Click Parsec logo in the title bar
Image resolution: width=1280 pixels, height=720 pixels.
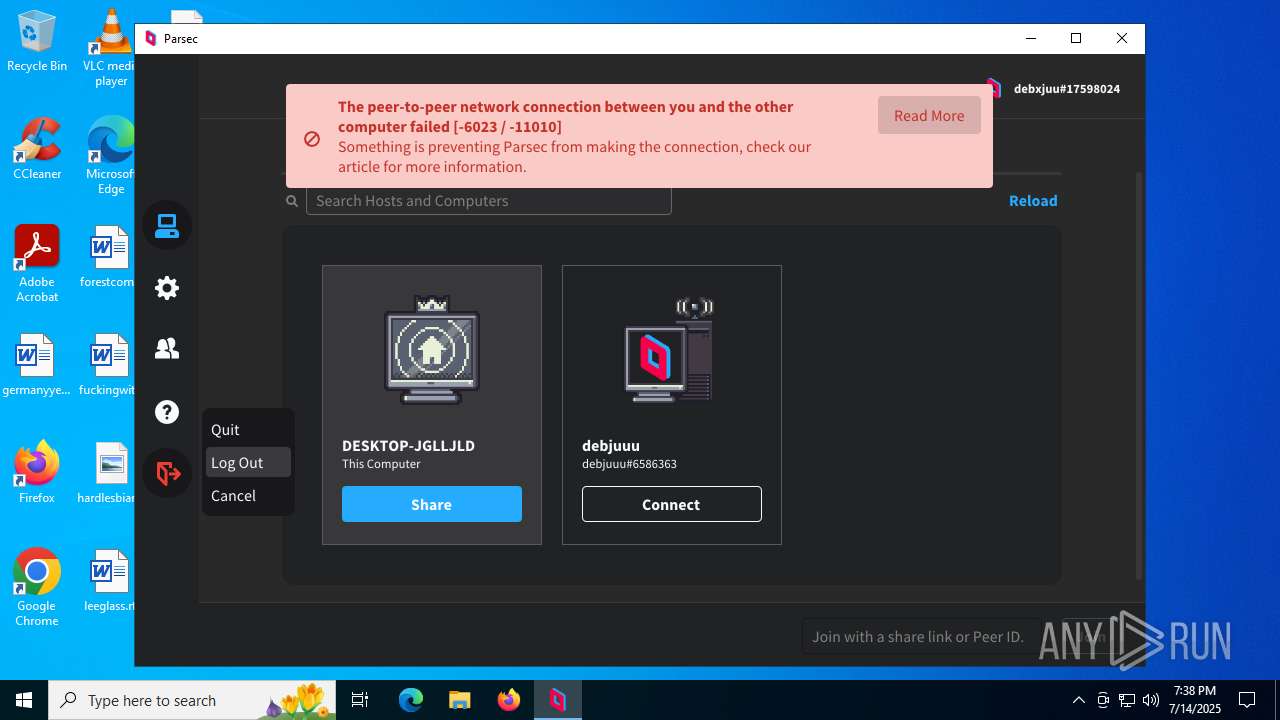(151, 39)
